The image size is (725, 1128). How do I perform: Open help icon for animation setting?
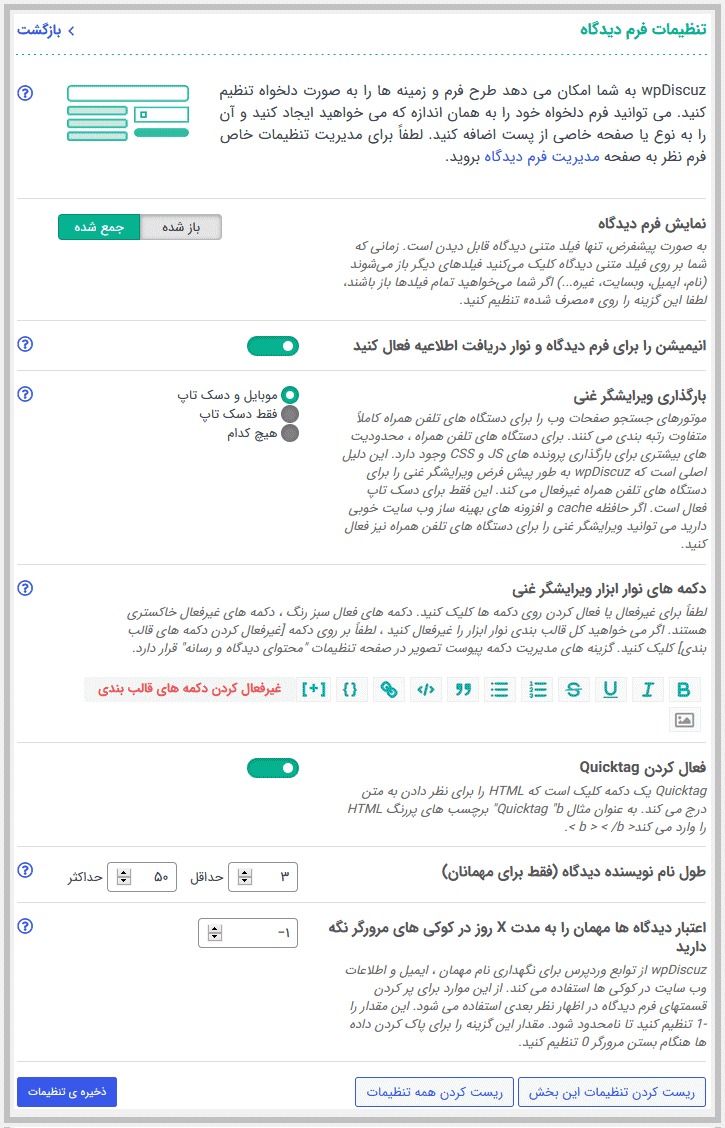(25, 344)
